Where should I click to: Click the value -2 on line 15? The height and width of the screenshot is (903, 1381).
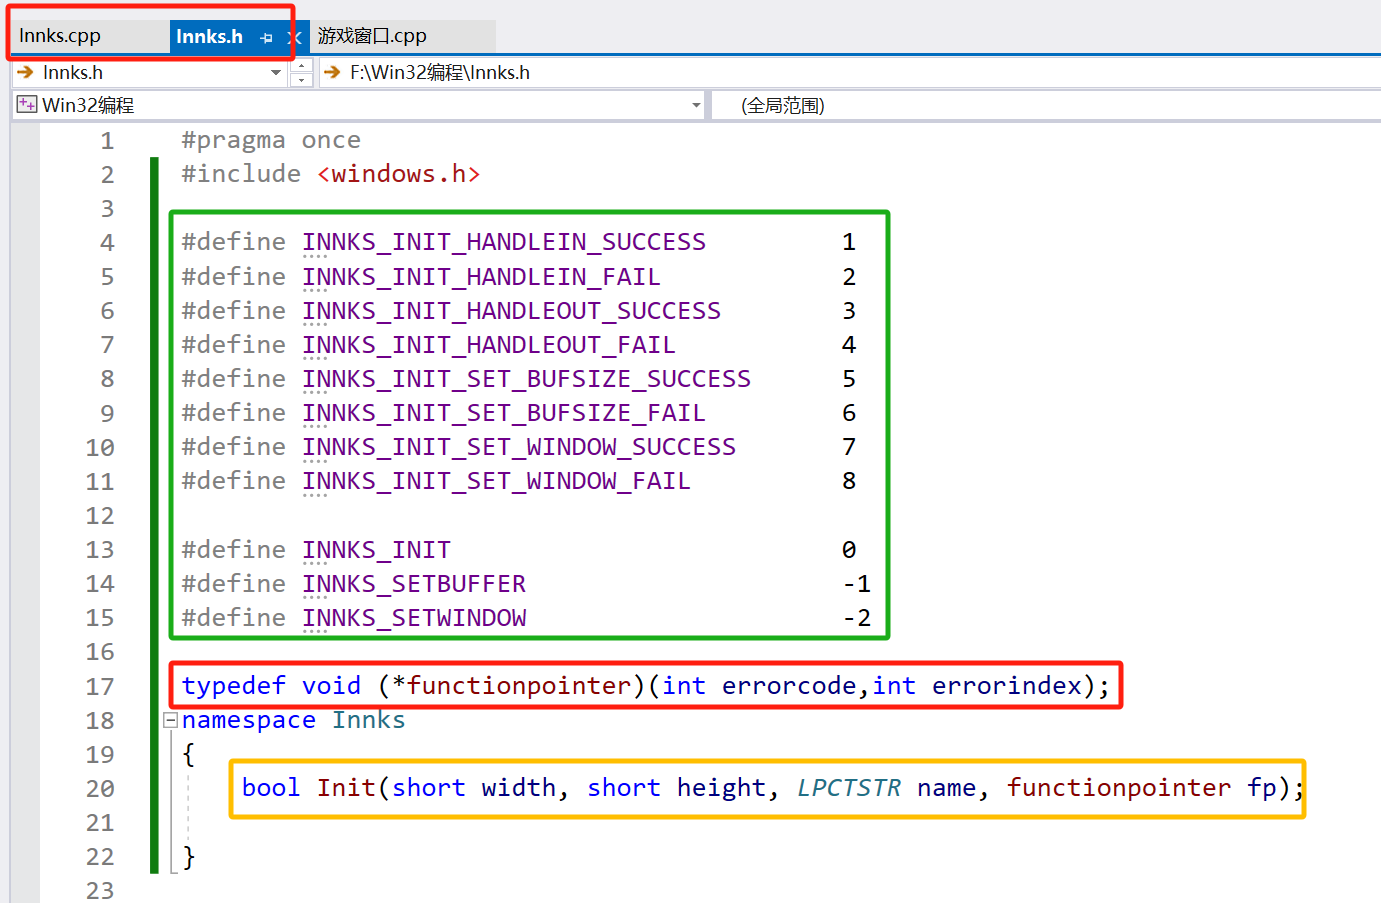click(x=857, y=618)
